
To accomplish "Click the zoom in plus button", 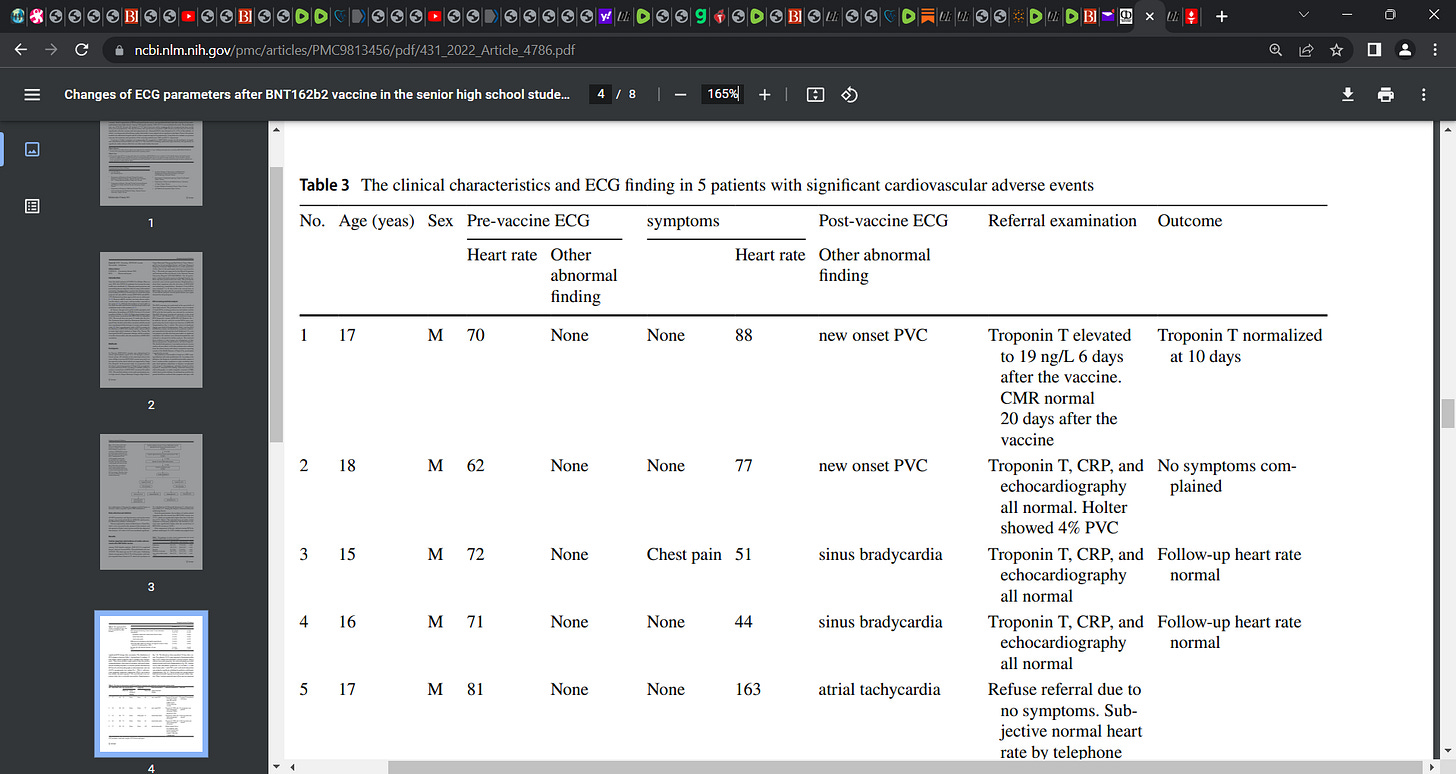I will (x=765, y=94).
